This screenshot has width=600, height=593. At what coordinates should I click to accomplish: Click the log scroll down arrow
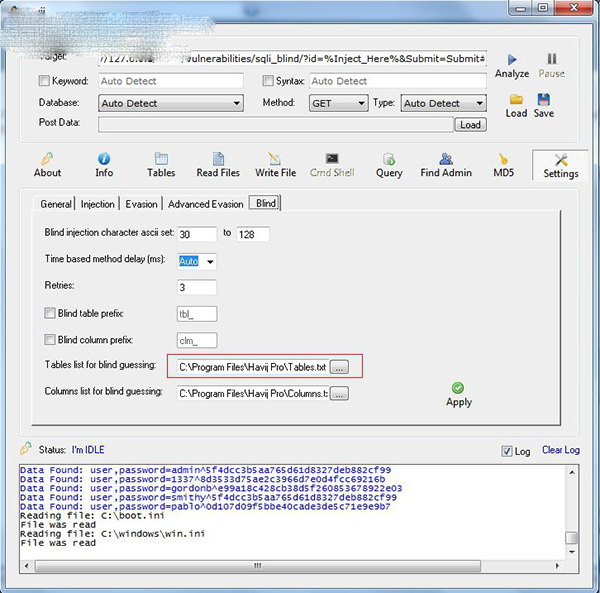[x=572, y=552]
